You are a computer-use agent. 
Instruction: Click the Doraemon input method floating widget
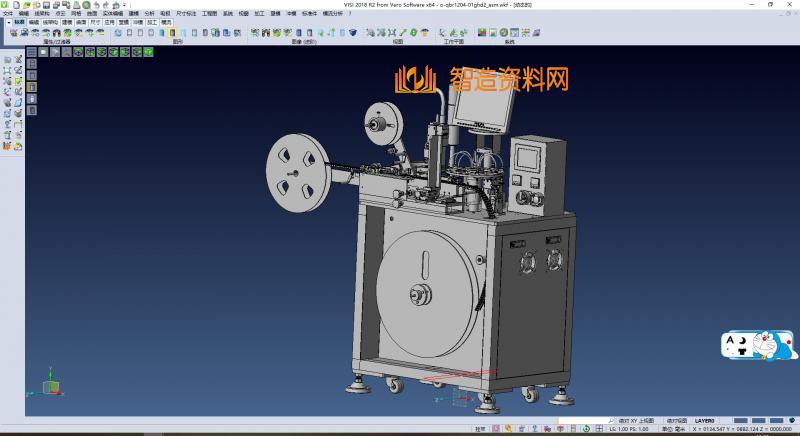(x=759, y=346)
